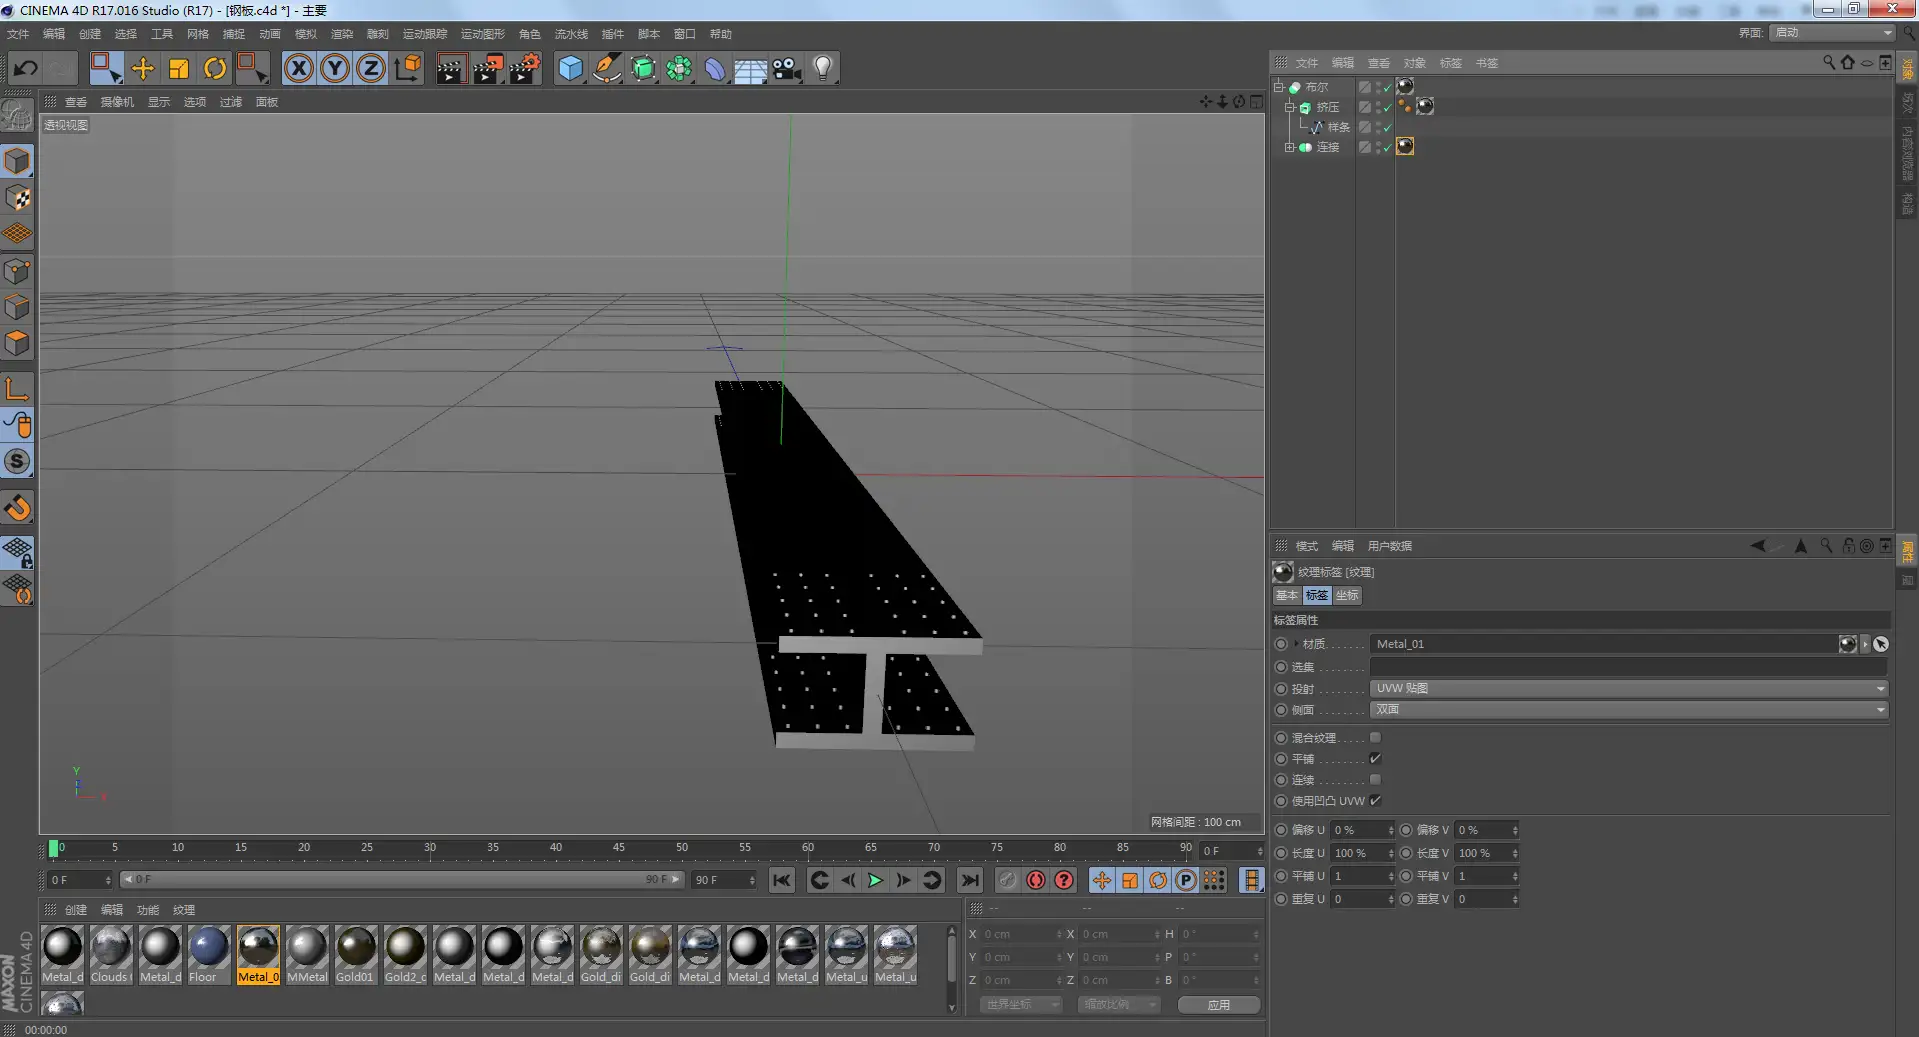Image resolution: width=1919 pixels, height=1037 pixels.
Task: Open the 侧面 双面 dropdown
Action: pos(1629,709)
